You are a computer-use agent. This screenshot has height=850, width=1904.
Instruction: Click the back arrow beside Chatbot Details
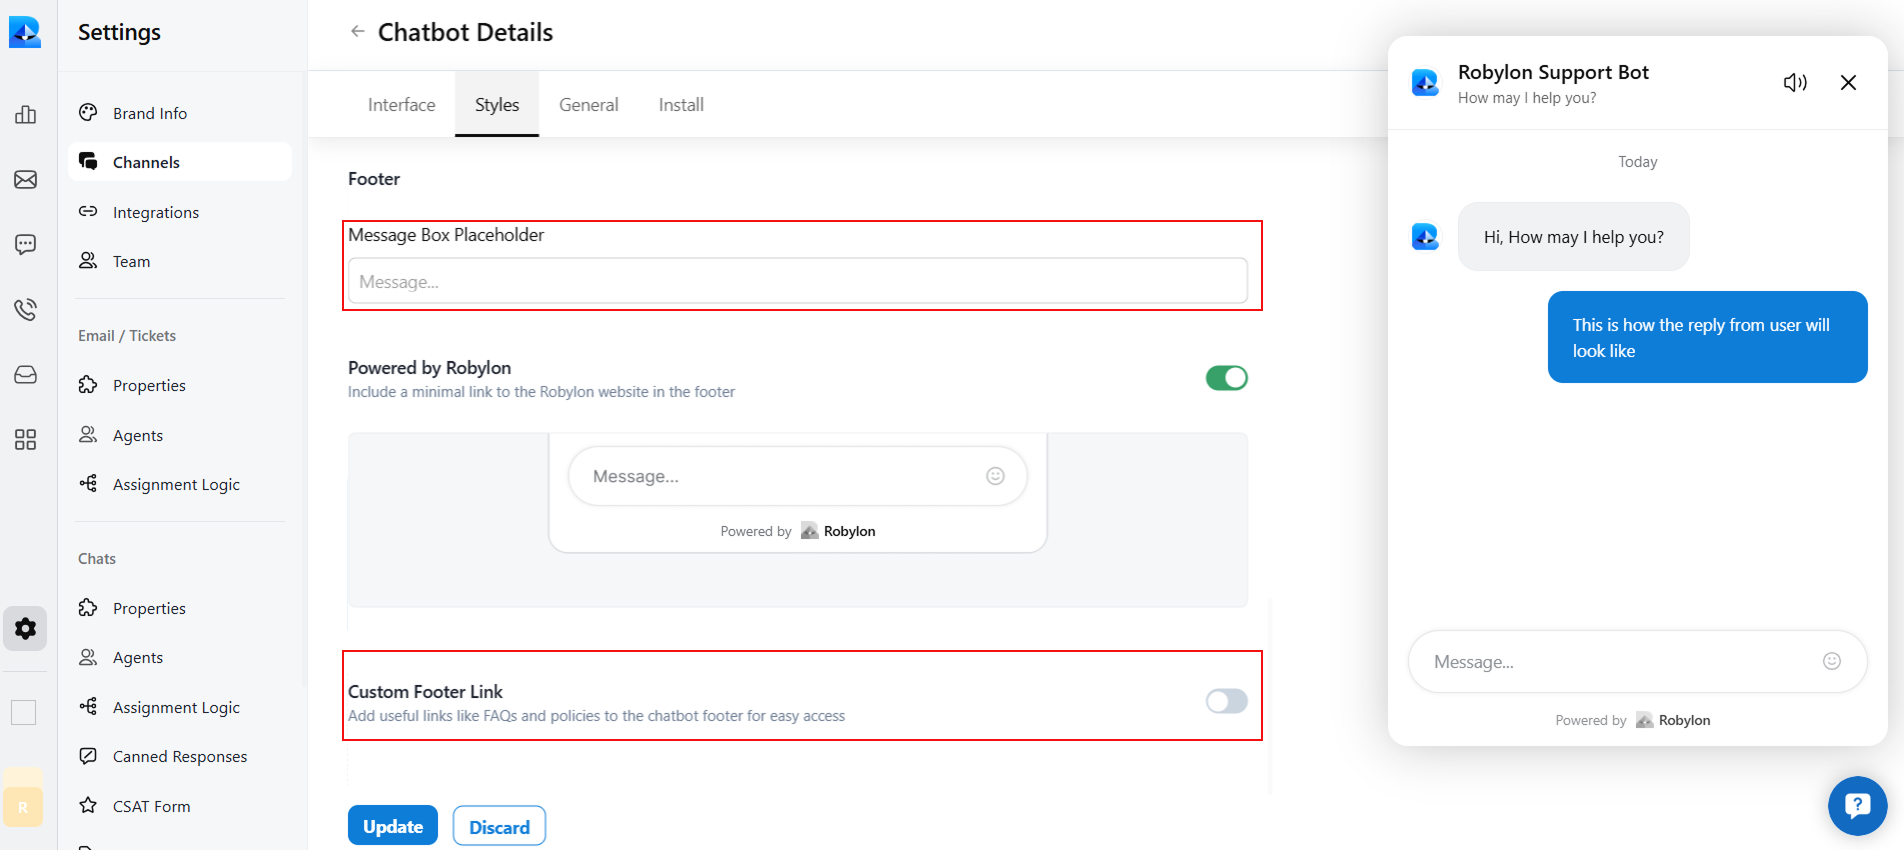point(357,32)
